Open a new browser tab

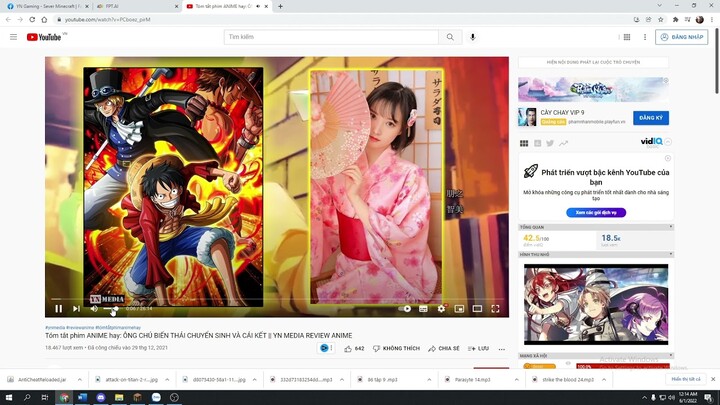click(x=280, y=6)
